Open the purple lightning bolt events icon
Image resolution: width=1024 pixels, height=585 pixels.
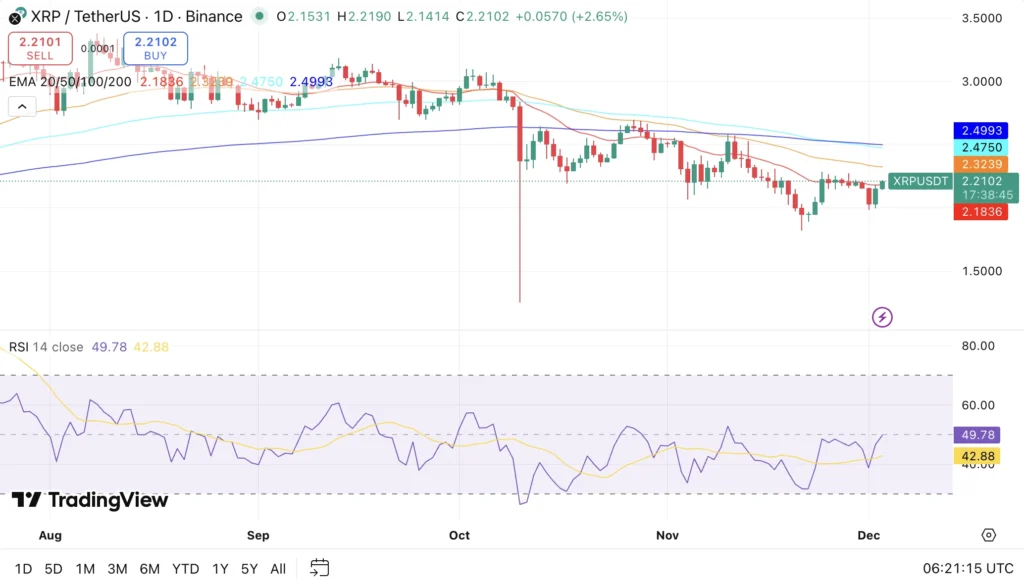pyautogui.click(x=882, y=317)
